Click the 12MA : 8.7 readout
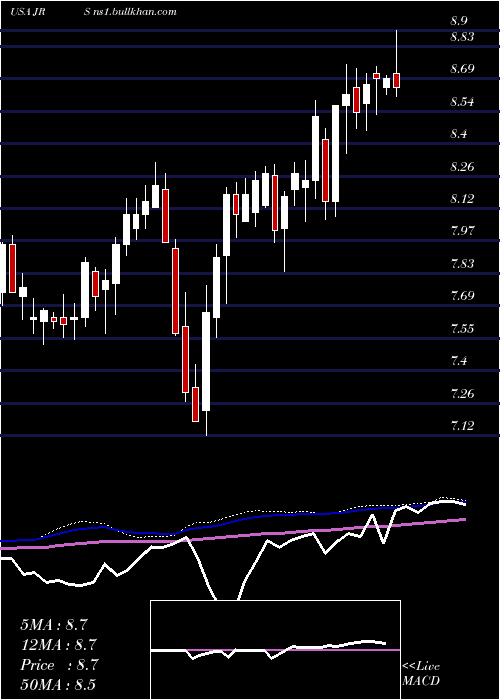This screenshot has width=500, height=700. click(x=58, y=645)
